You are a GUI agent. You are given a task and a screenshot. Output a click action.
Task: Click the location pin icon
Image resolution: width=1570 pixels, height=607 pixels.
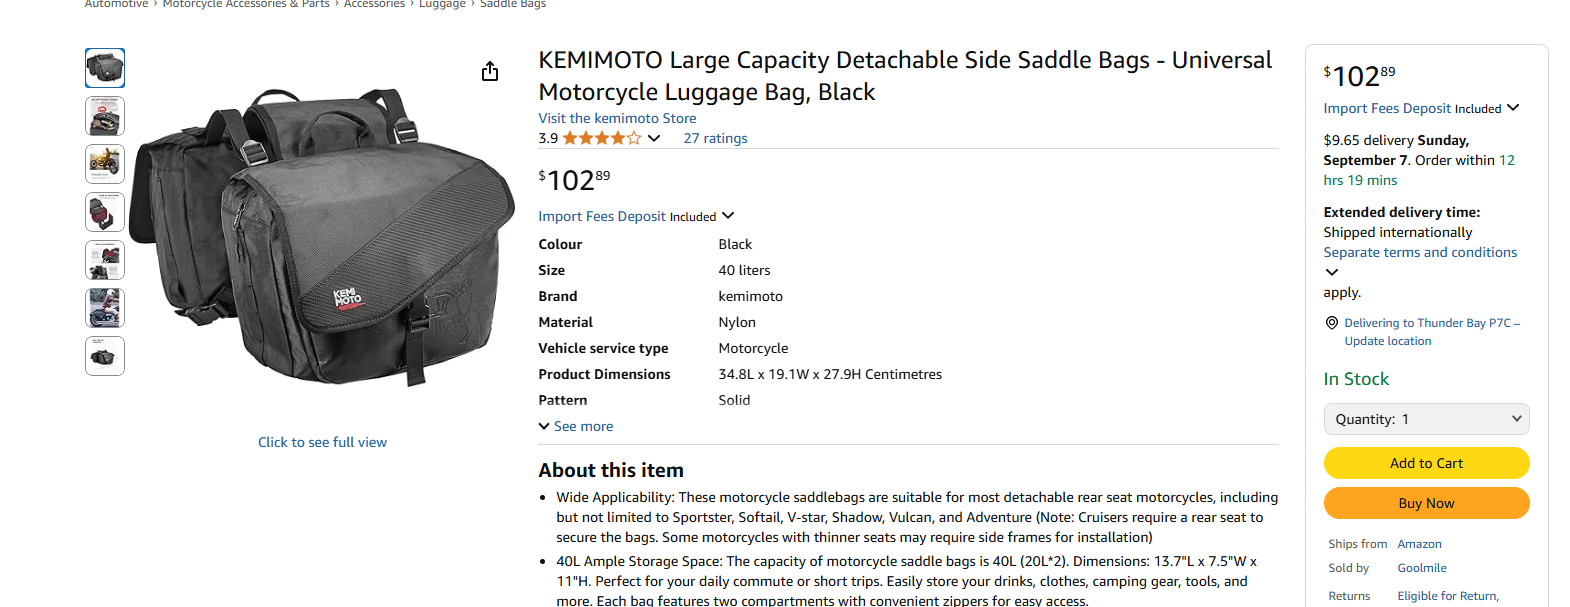(x=1331, y=323)
